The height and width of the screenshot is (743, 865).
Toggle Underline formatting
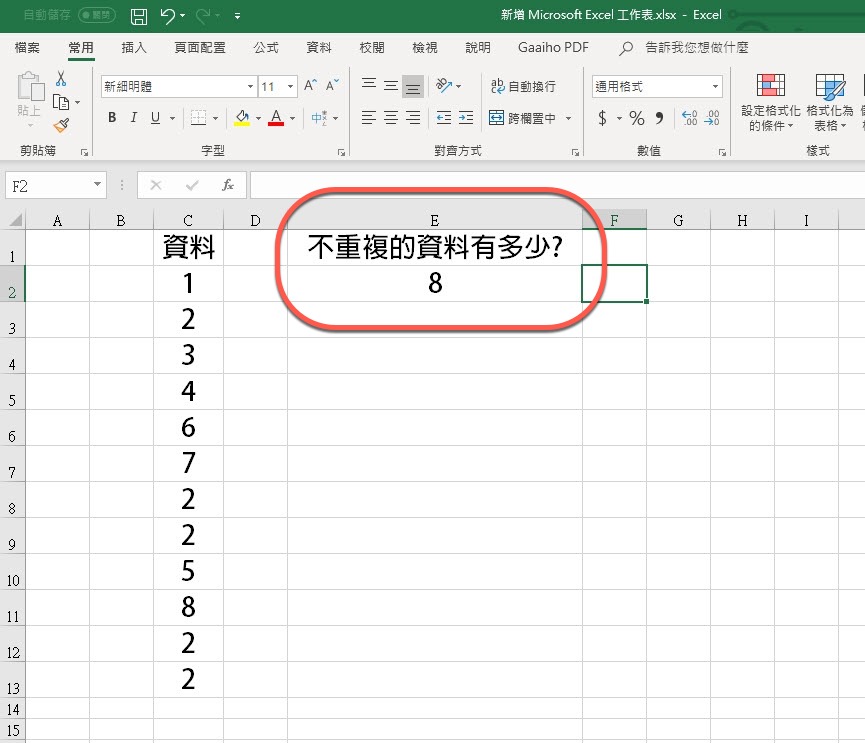point(156,117)
